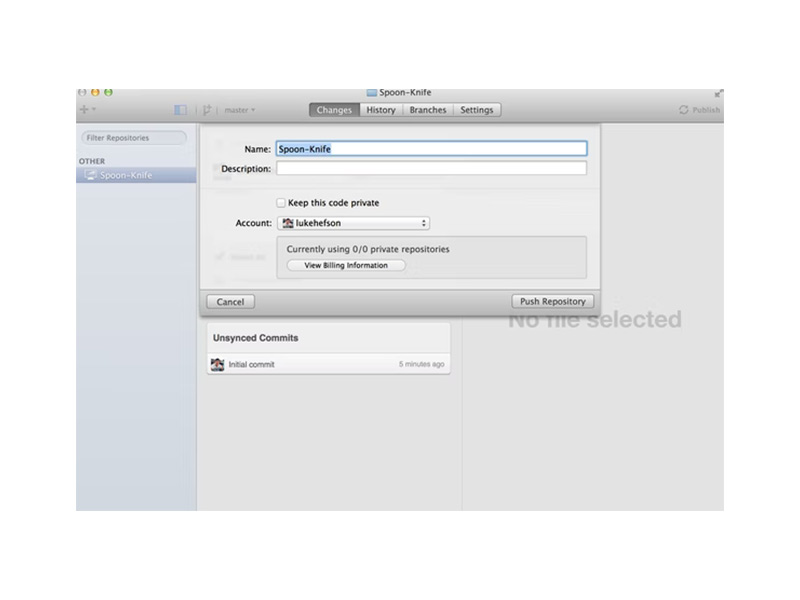This screenshot has width=800, height=600.
Task: Open the Account dropdown lukehefson
Action: (354, 223)
